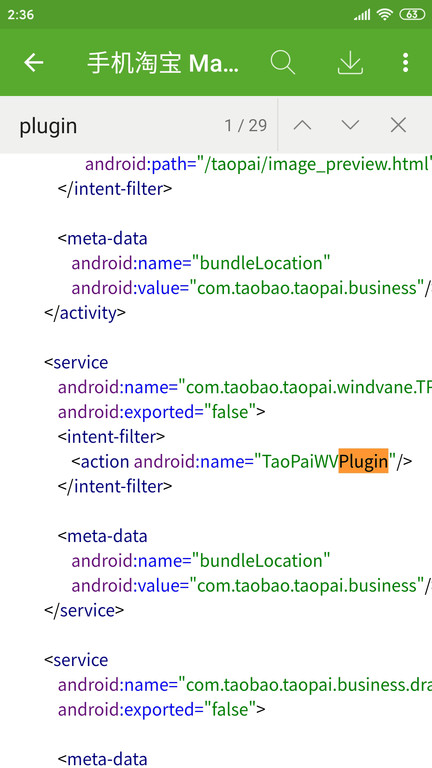This screenshot has width=432, height=768.
Task: Tap the back arrow in header
Action: (x=34, y=63)
